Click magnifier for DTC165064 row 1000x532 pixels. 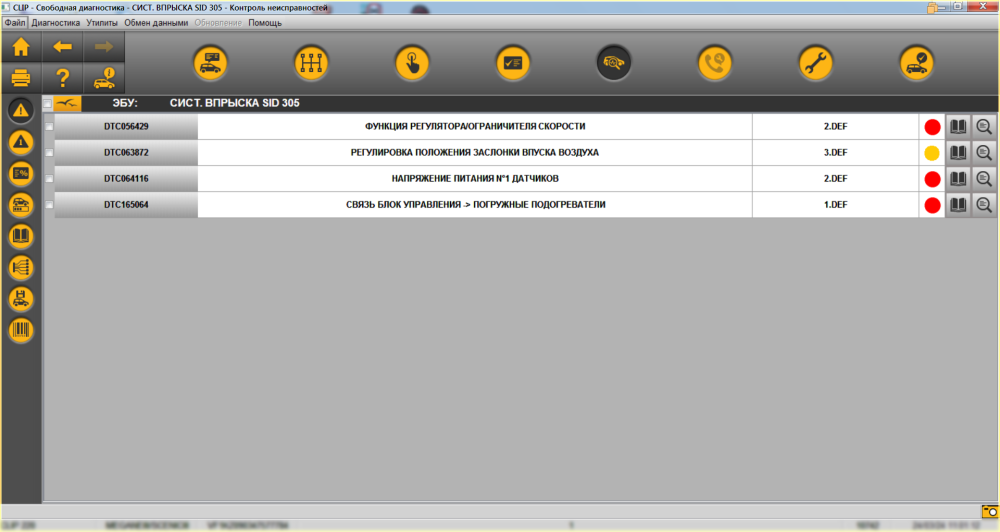[984, 205]
